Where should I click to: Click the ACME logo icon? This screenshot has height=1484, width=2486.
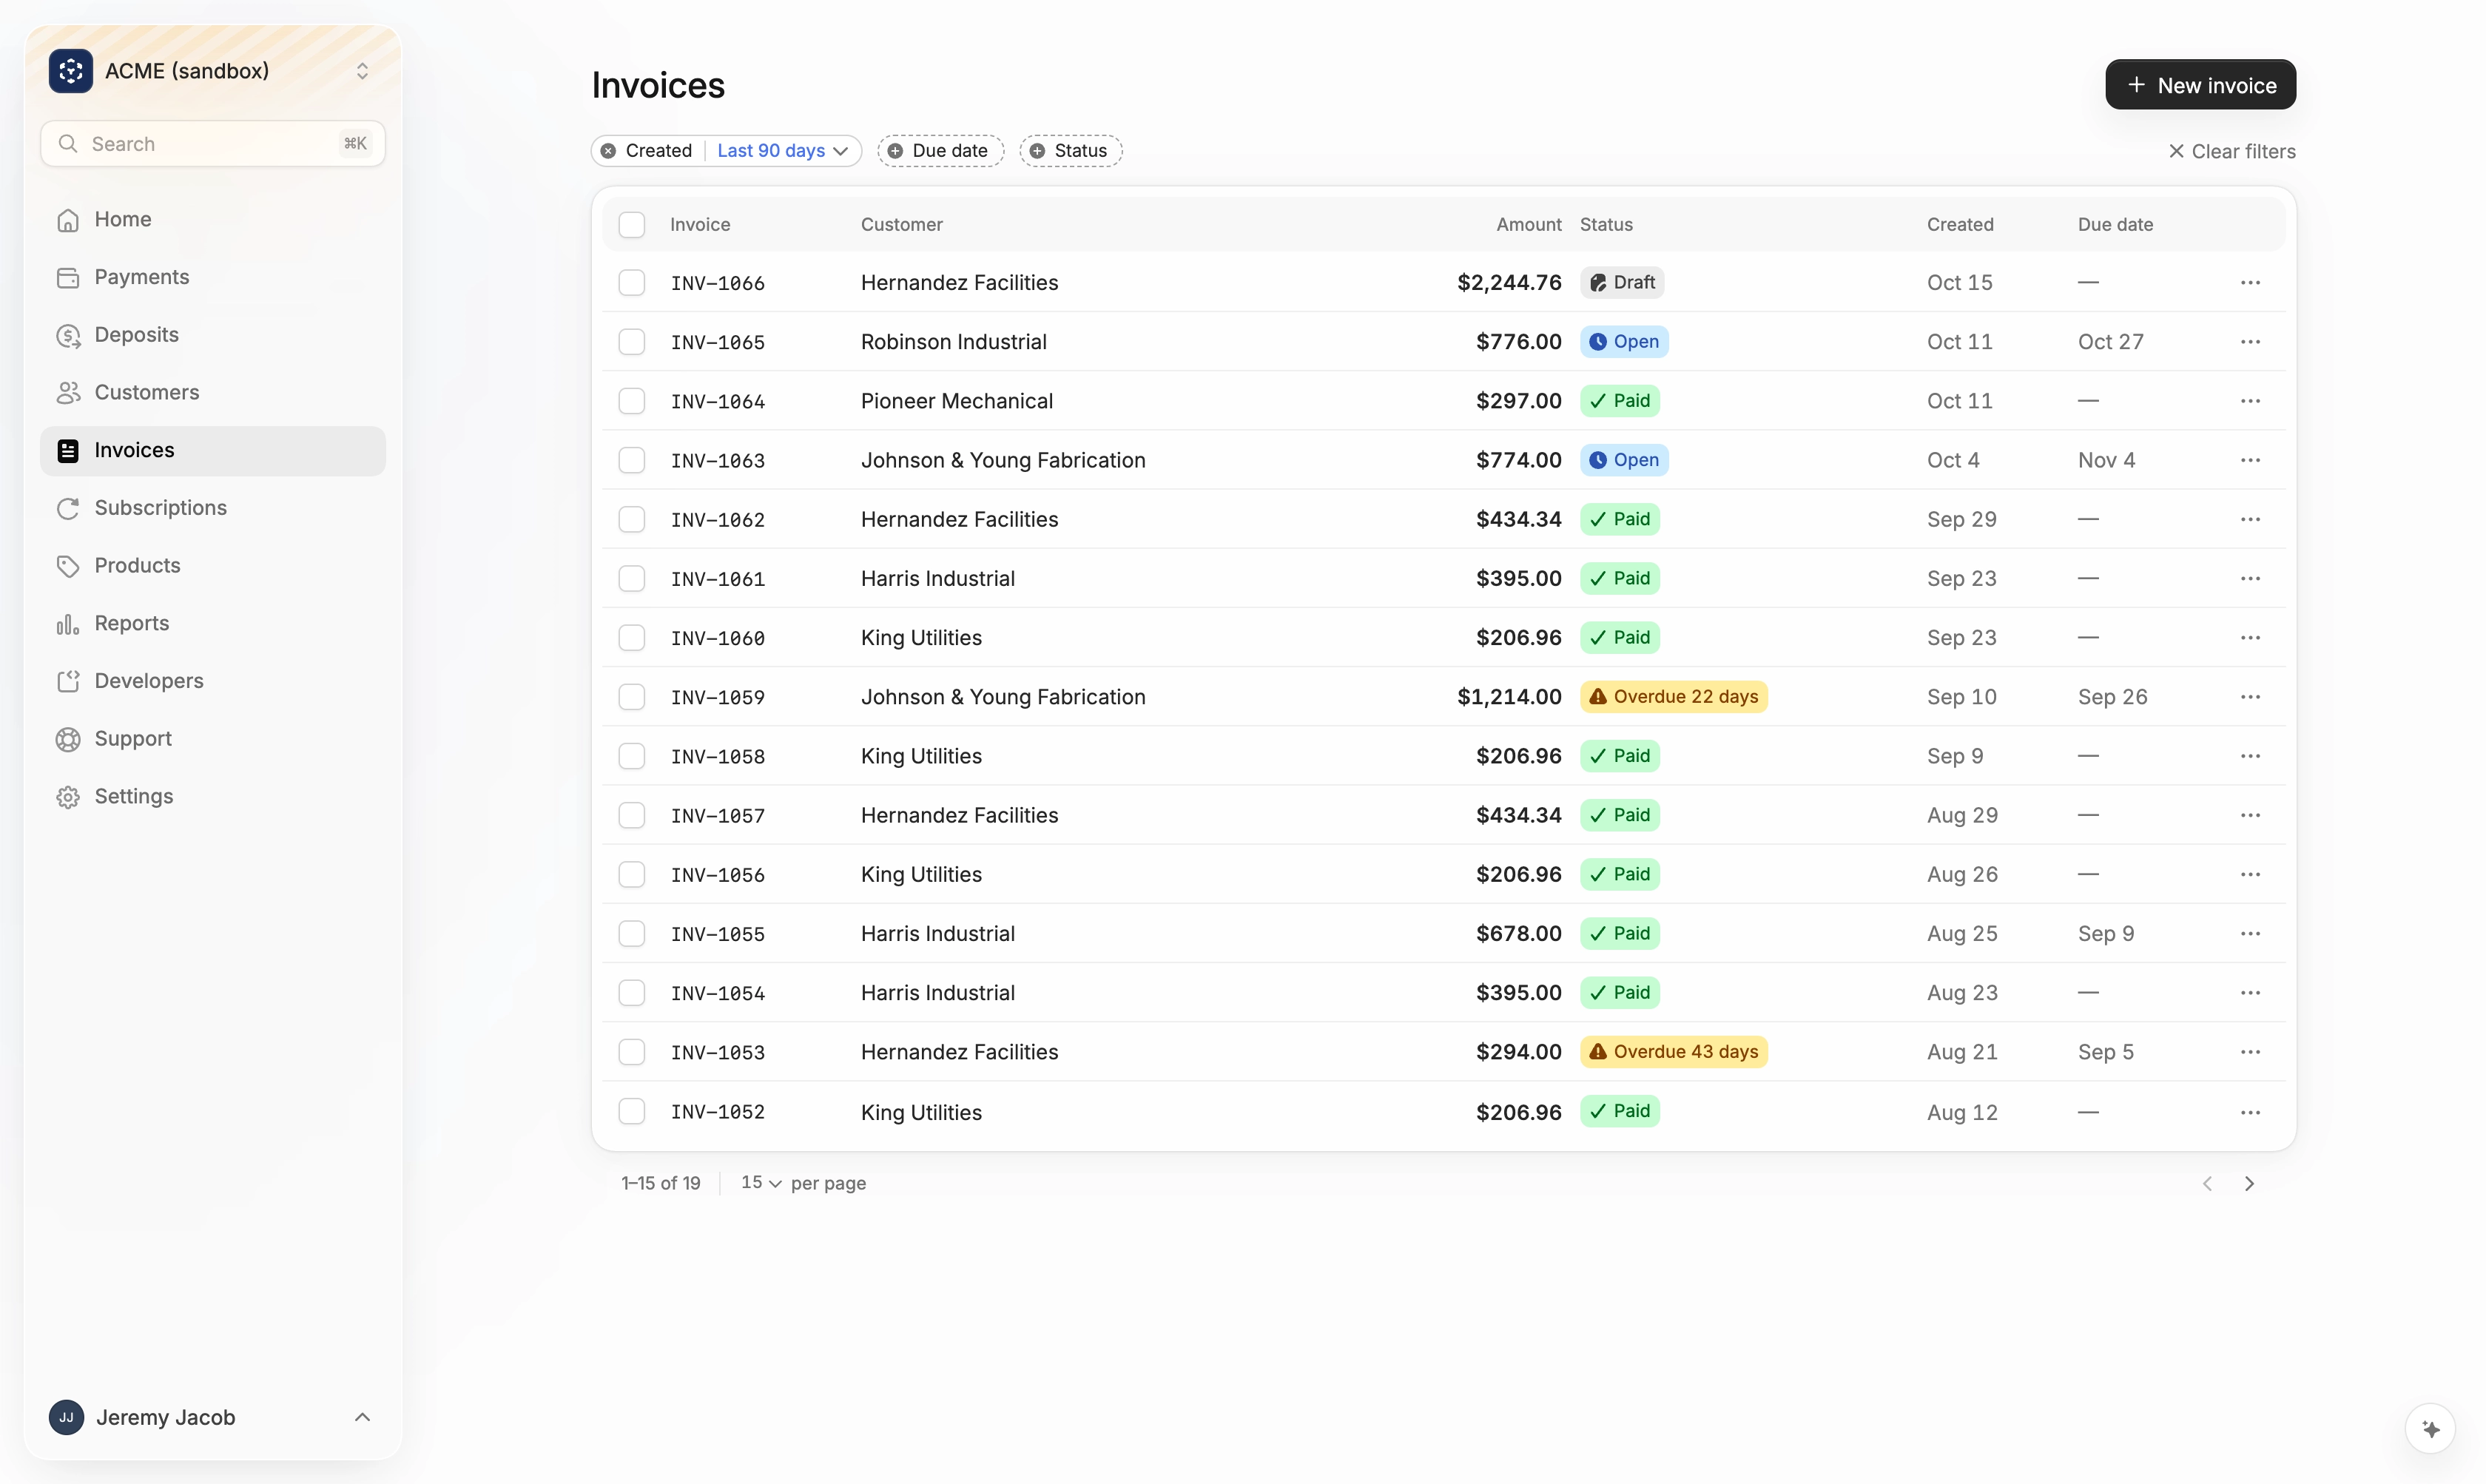tap(70, 71)
